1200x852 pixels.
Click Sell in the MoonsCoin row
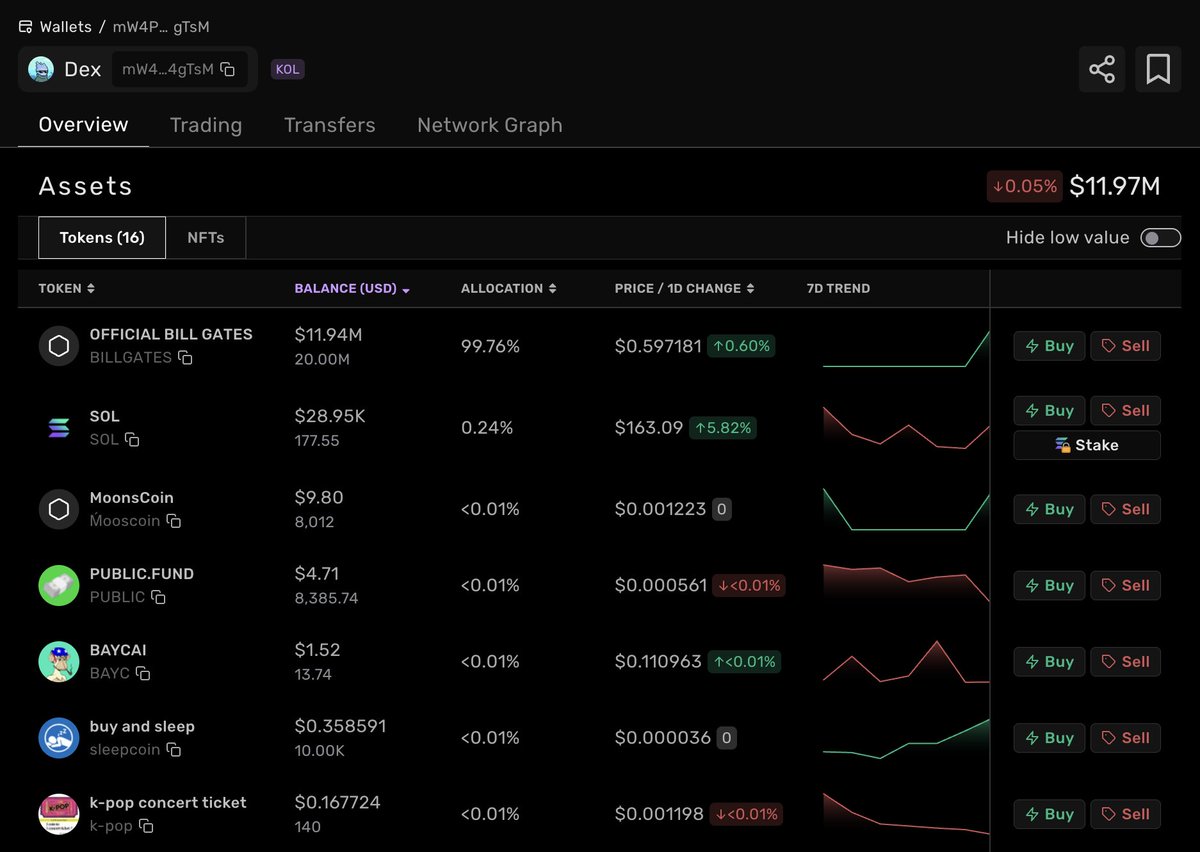[x=1125, y=509]
